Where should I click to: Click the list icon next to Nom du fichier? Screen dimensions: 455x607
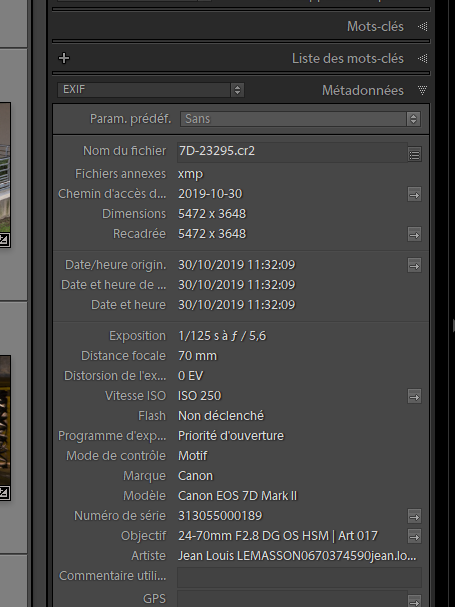coord(414,155)
